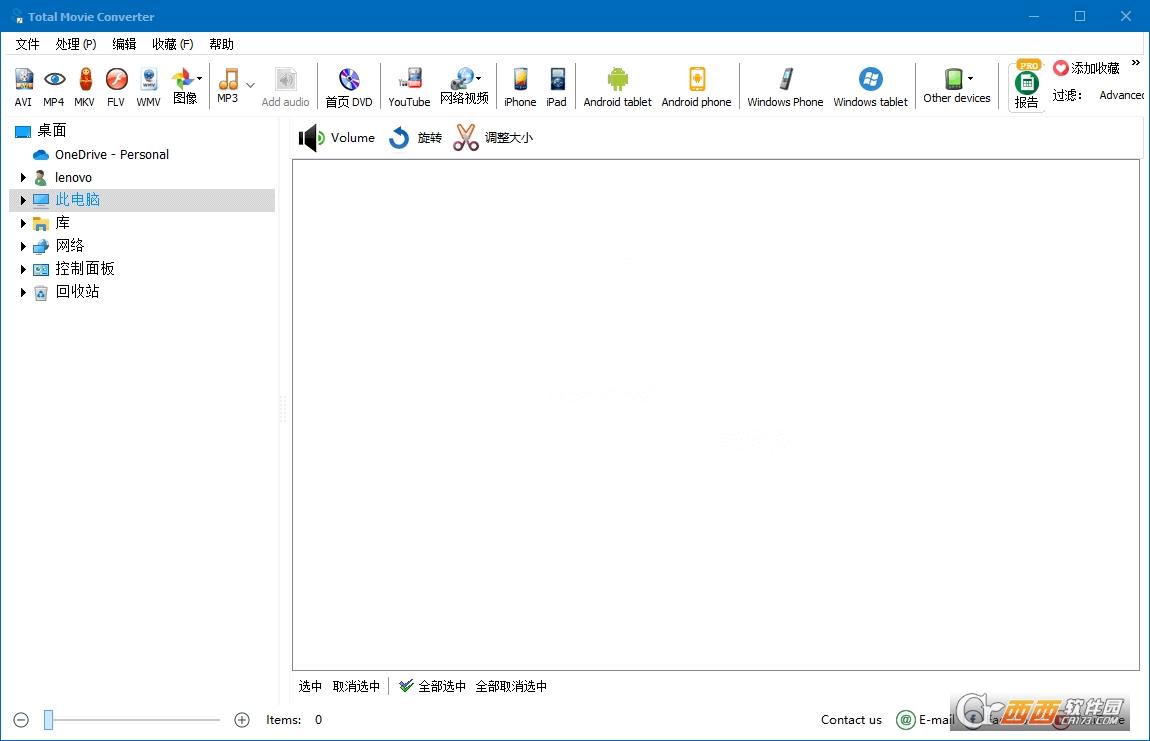The image size is (1150, 741).
Task: Open the Volume adjustment tool
Action: point(337,138)
